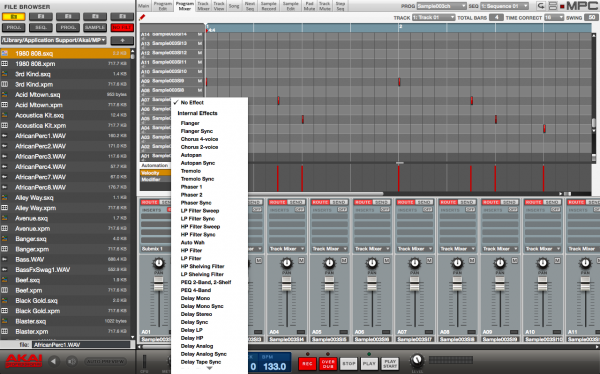Click the sequence icon of 3rd Kind.sxq

click(x=5, y=74)
